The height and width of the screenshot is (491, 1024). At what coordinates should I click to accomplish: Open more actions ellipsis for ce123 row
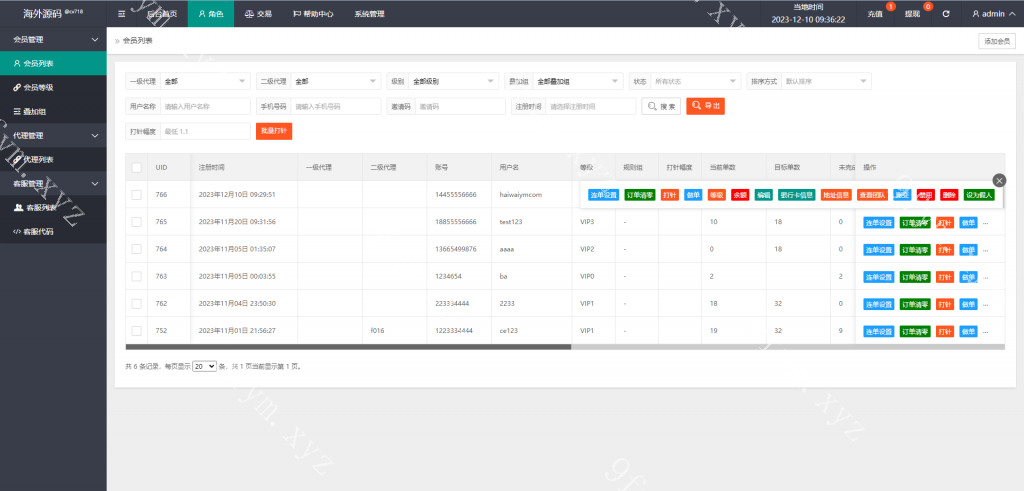(985, 332)
